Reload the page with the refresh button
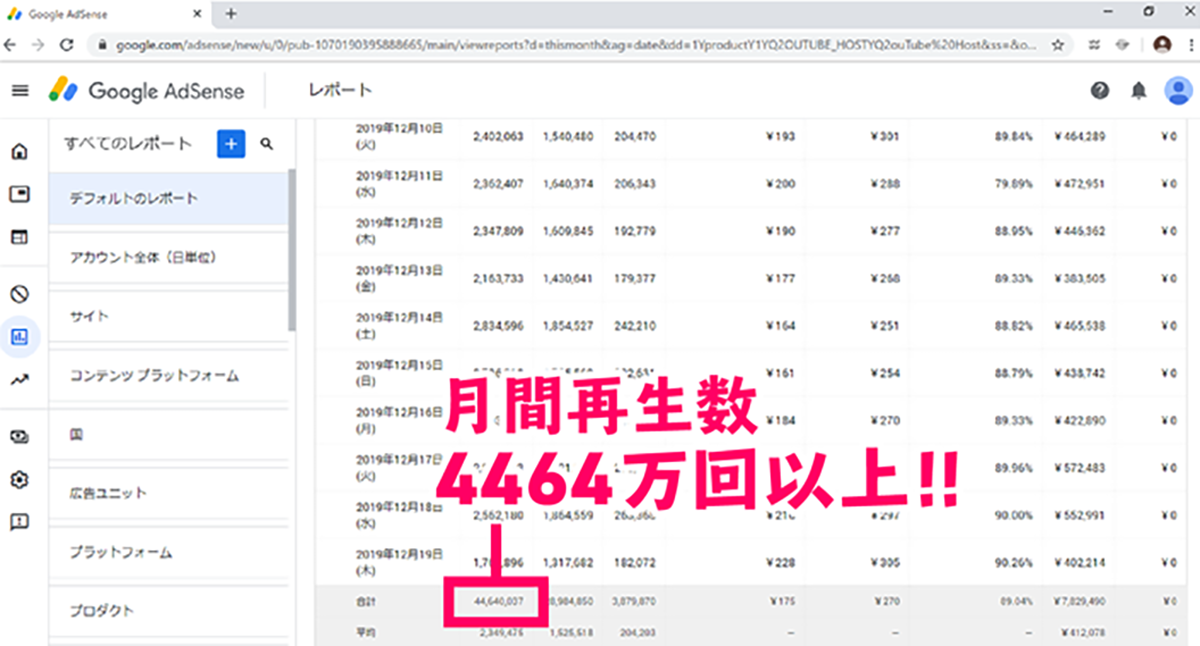 point(67,45)
